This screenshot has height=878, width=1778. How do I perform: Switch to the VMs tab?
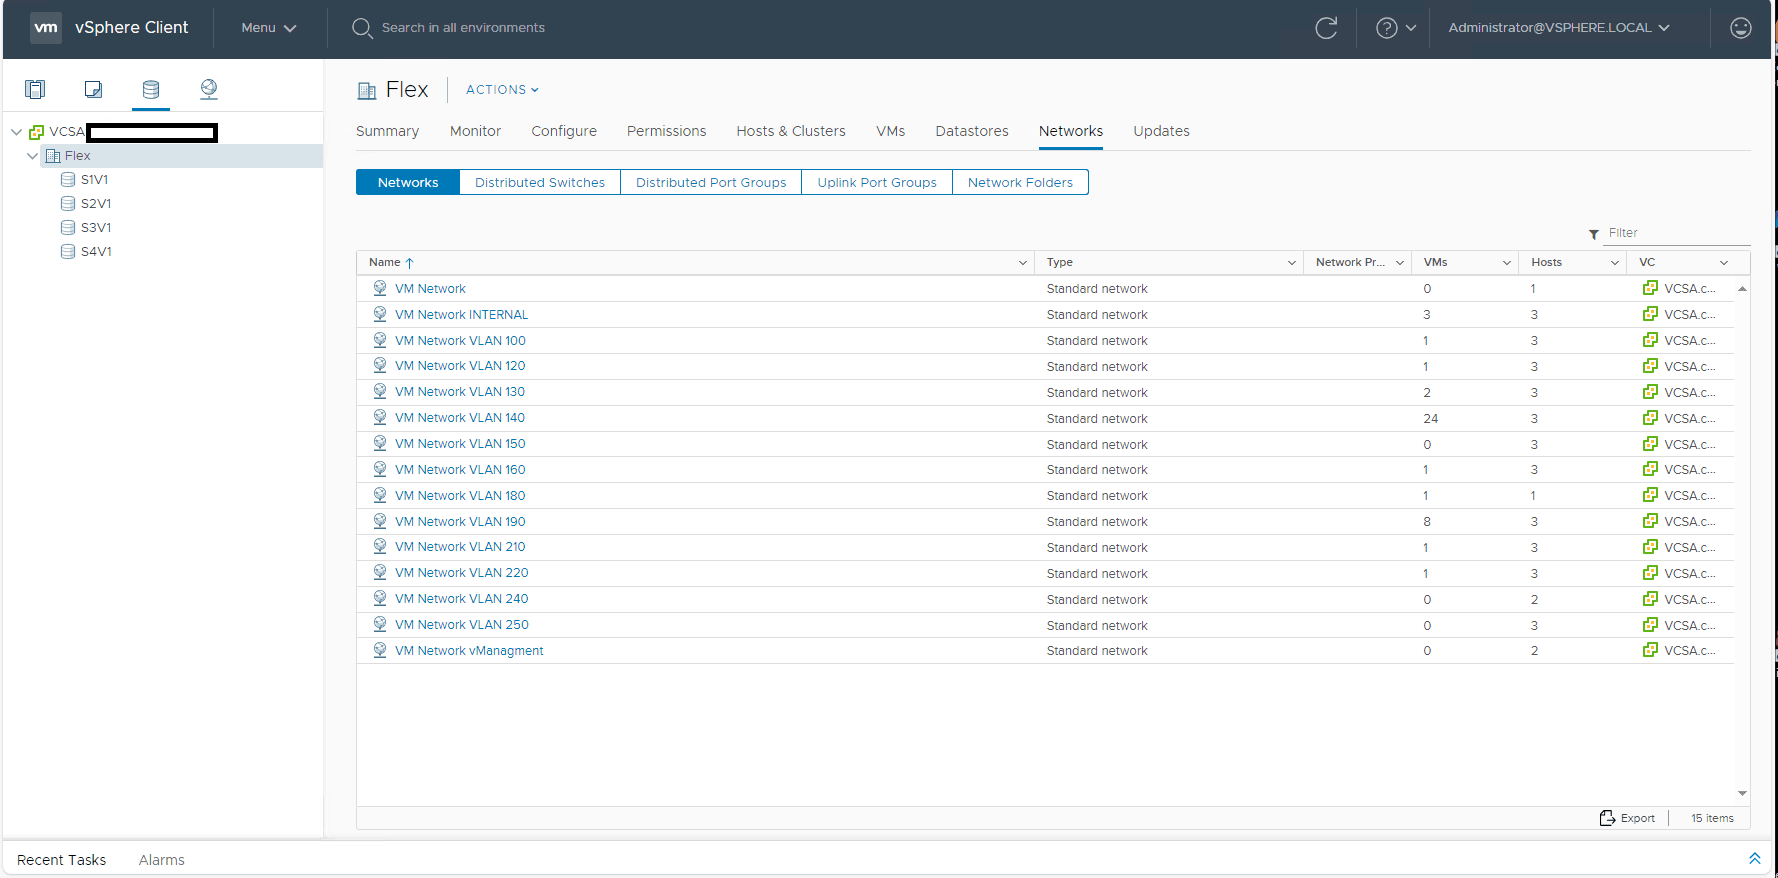tap(890, 131)
